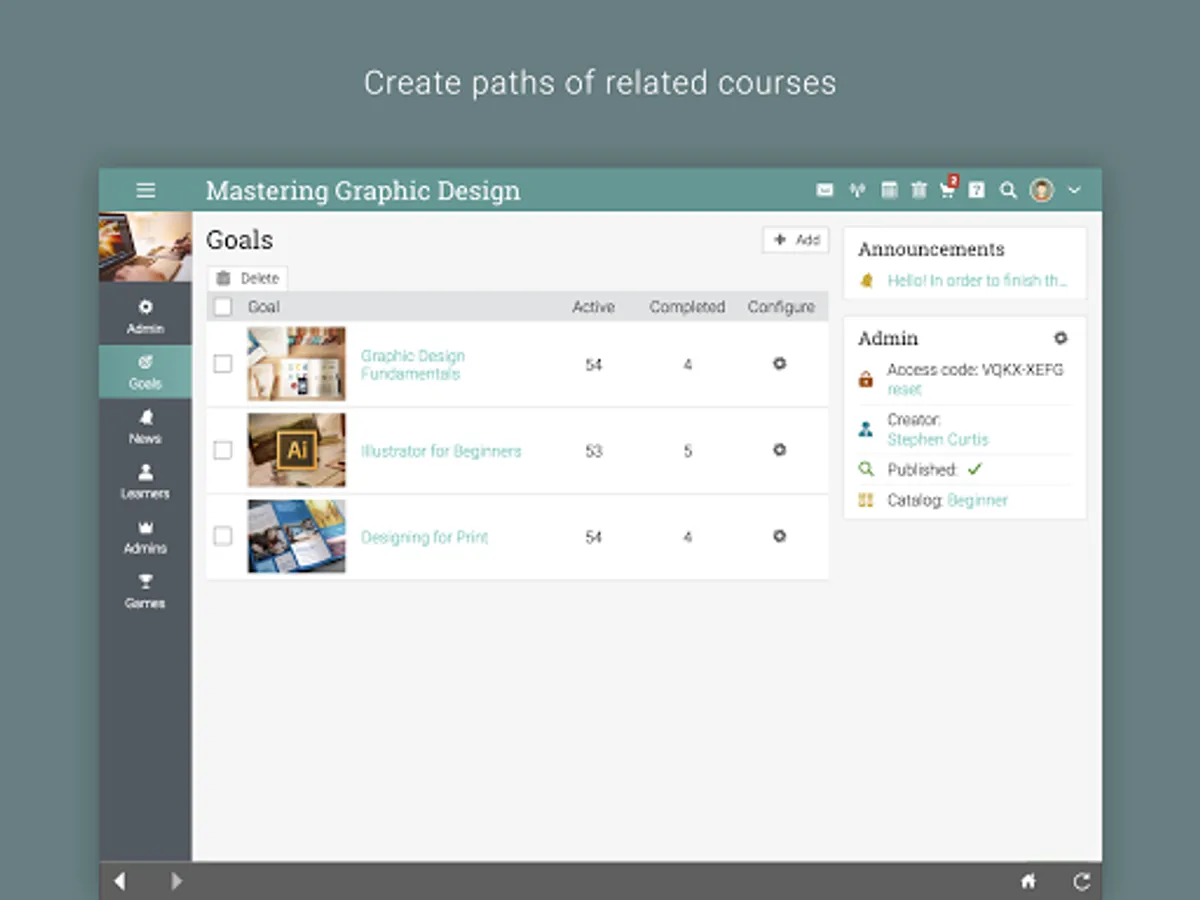
Task: Open the help question mark icon
Action: pyautogui.click(x=977, y=190)
